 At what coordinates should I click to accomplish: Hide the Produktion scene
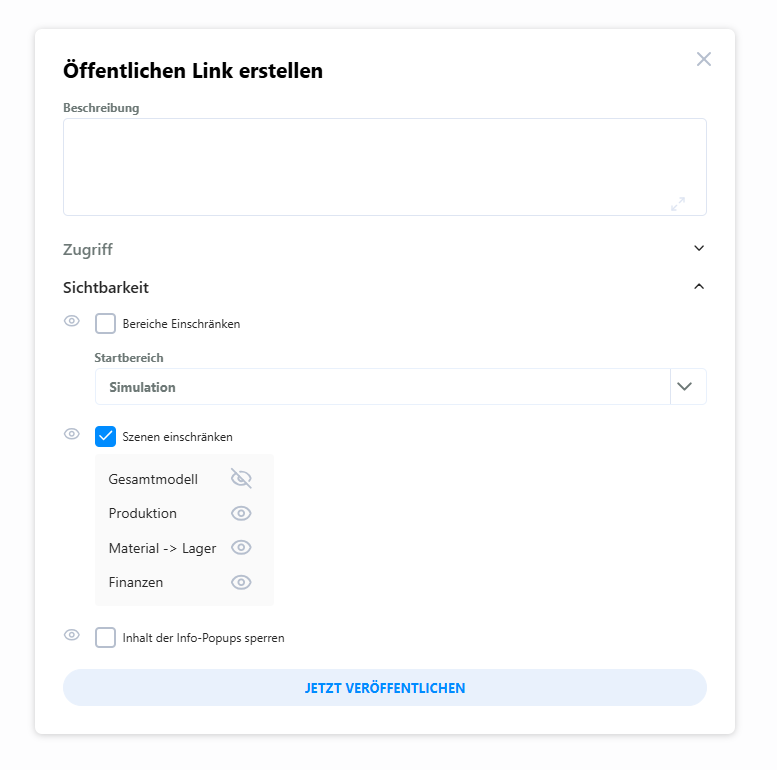(x=241, y=513)
